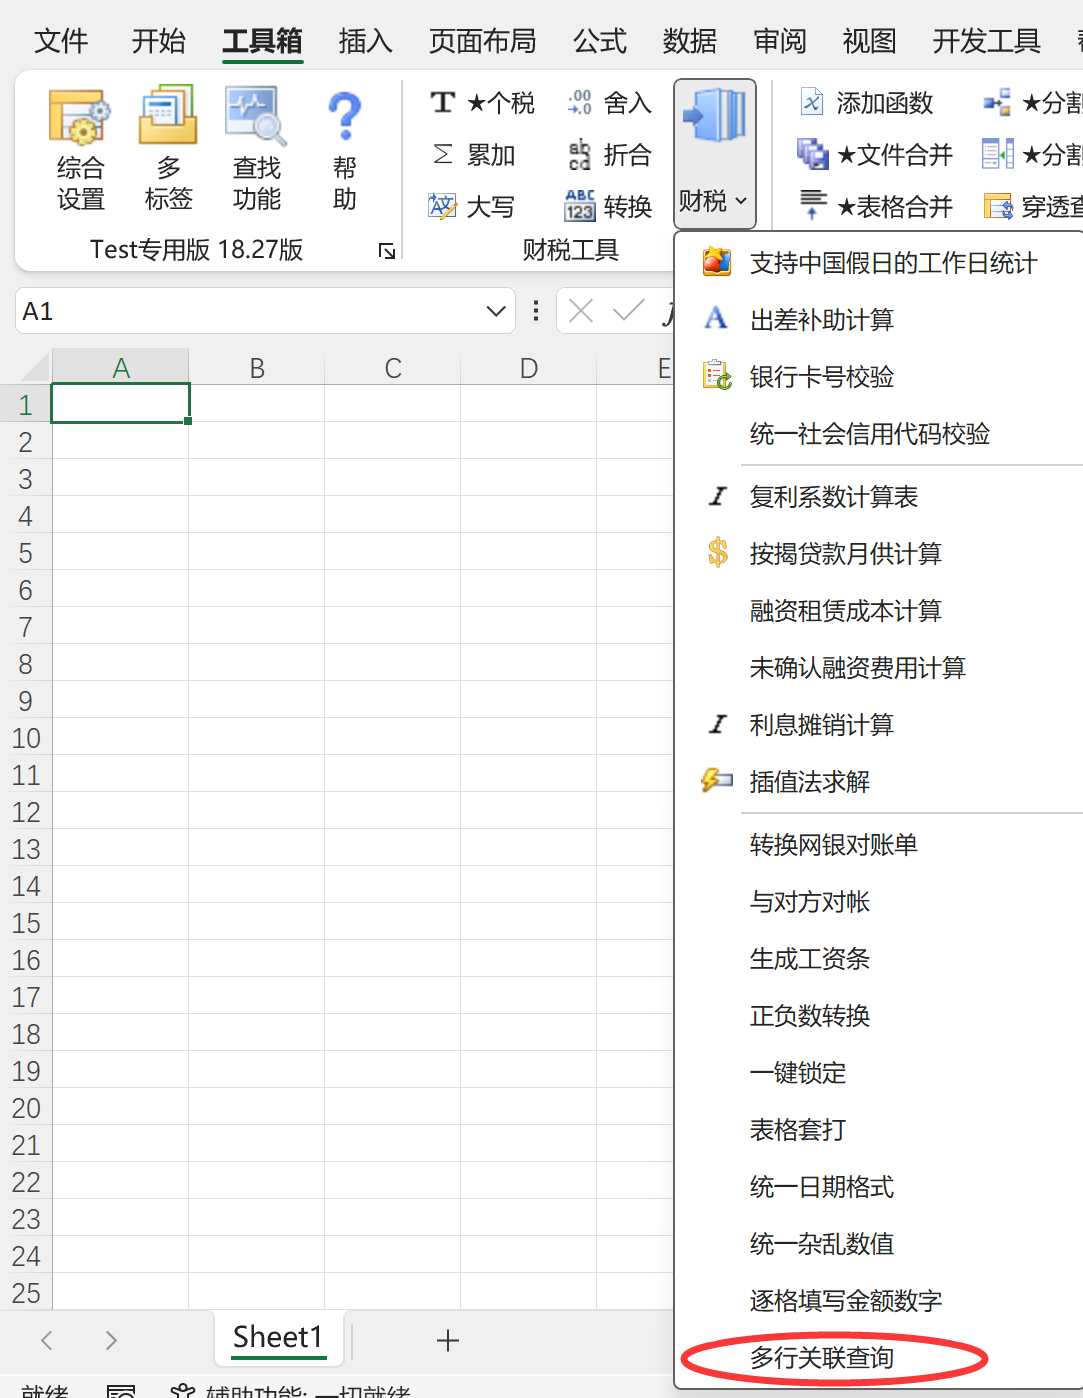
Task: Click the 大写 uppercase conversion tool
Action: tap(472, 207)
